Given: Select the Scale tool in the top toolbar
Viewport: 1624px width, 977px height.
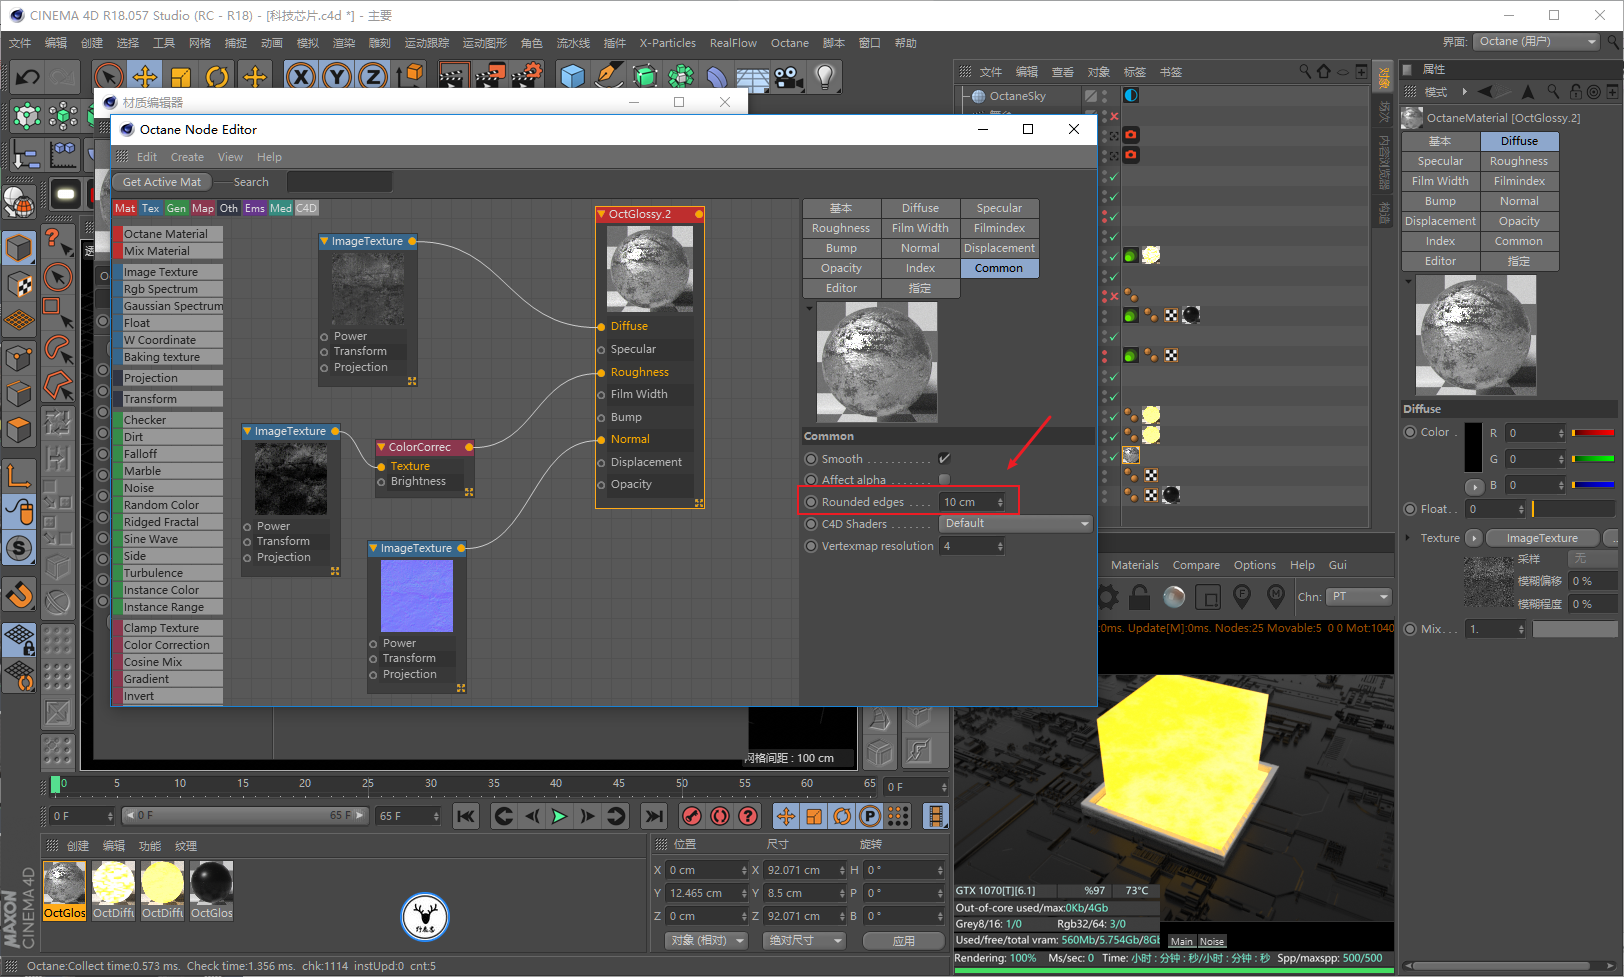Looking at the screenshot, I should [181, 77].
